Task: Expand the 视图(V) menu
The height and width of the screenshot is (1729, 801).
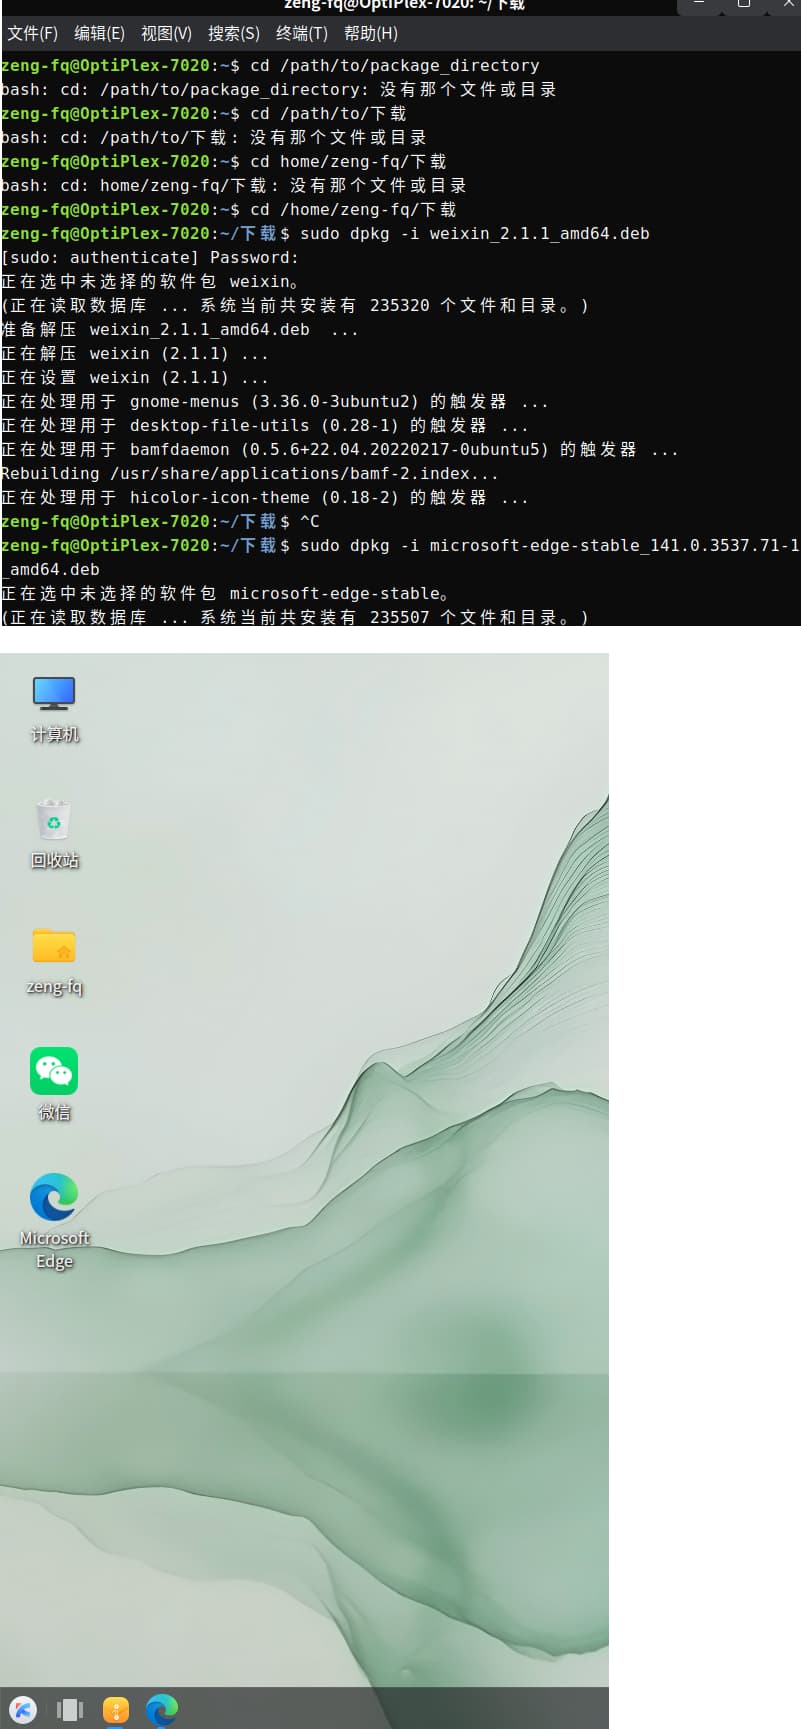Action: [x=166, y=33]
